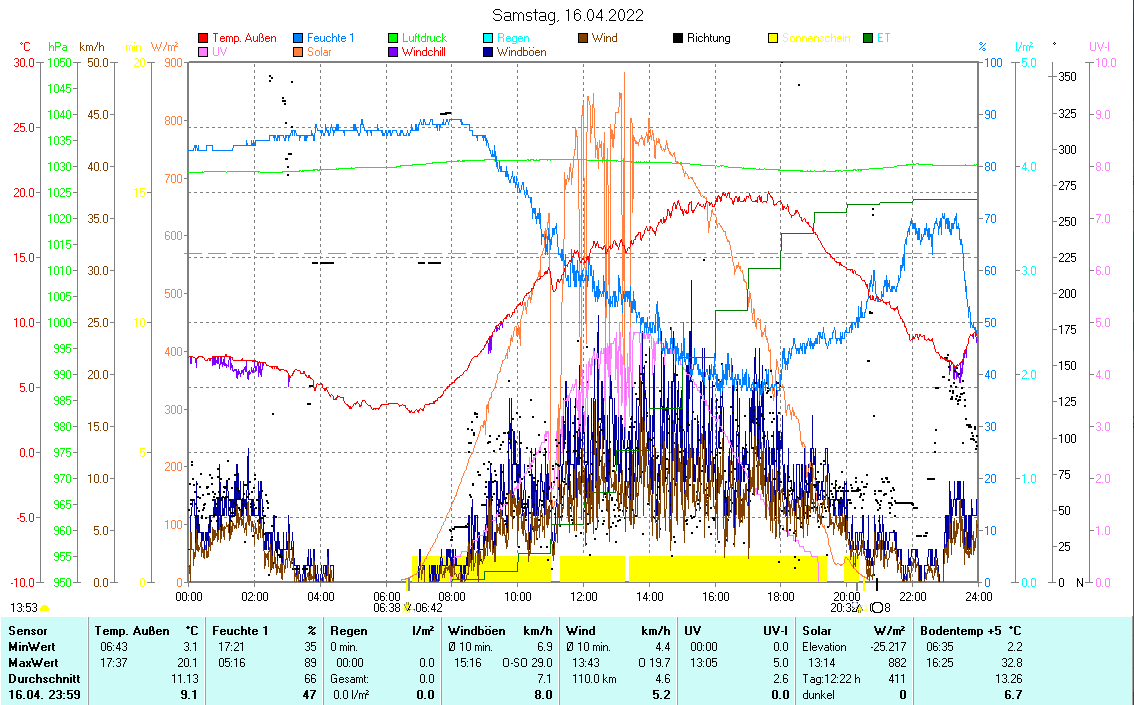Click the purple Windchill legend swatch

click(x=393, y=52)
